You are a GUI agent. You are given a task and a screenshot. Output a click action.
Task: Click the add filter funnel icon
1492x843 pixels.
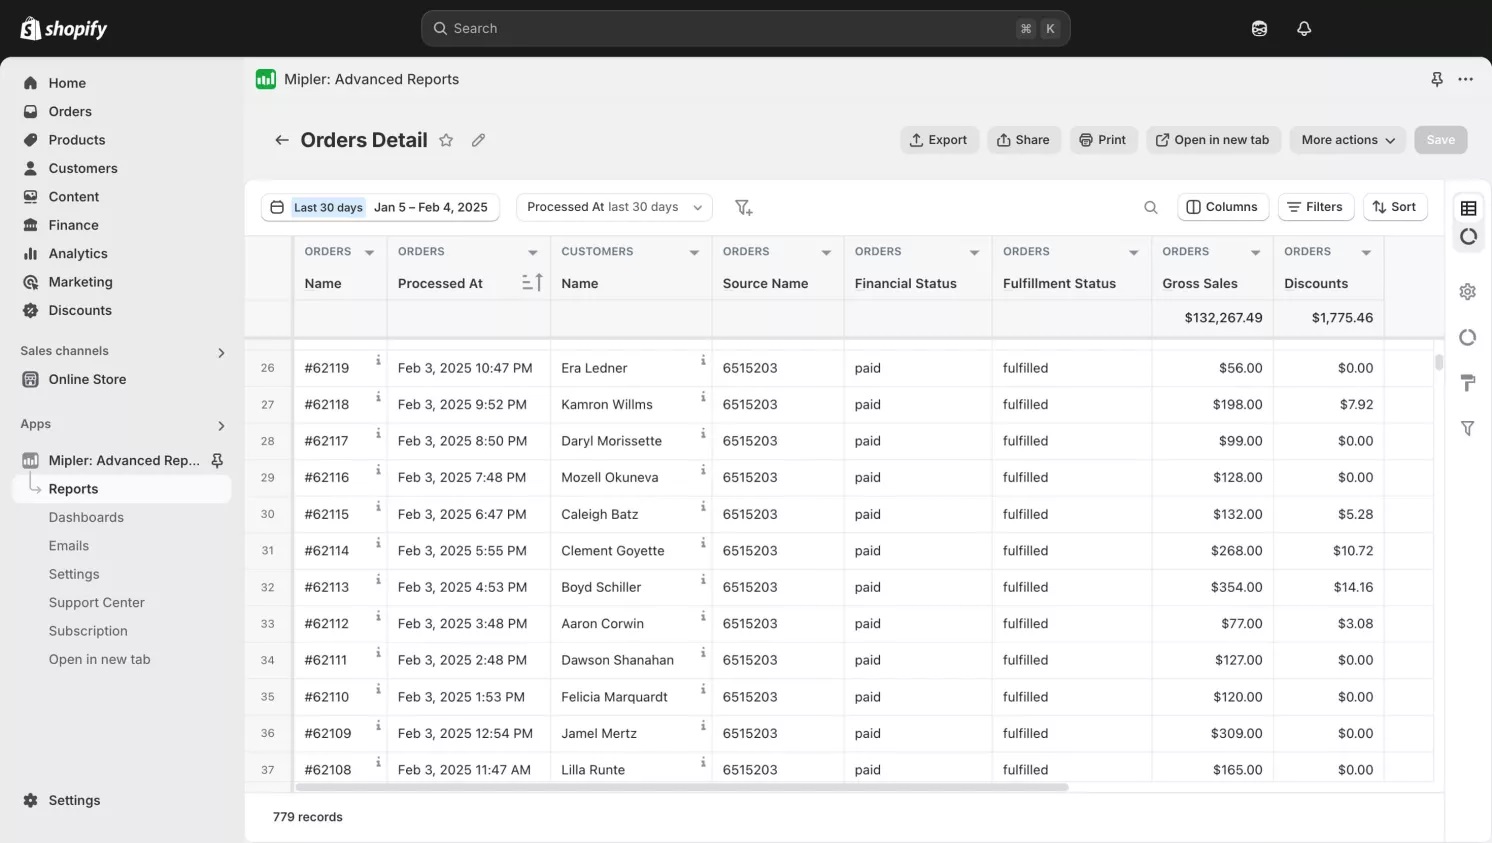(x=743, y=207)
